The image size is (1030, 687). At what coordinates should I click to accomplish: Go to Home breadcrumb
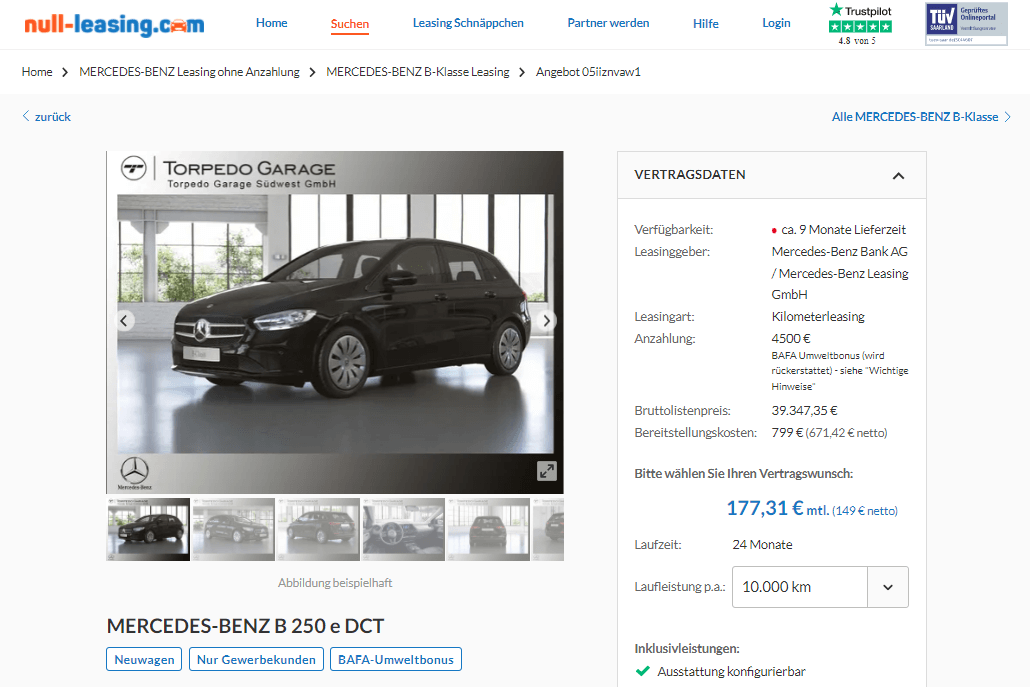click(x=37, y=72)
